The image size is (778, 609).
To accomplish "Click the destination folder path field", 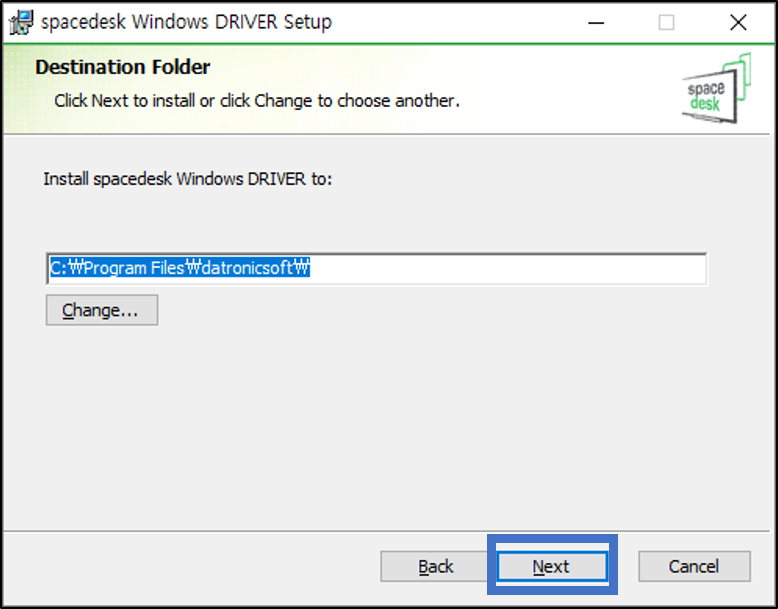I will [x=377, y=269].
